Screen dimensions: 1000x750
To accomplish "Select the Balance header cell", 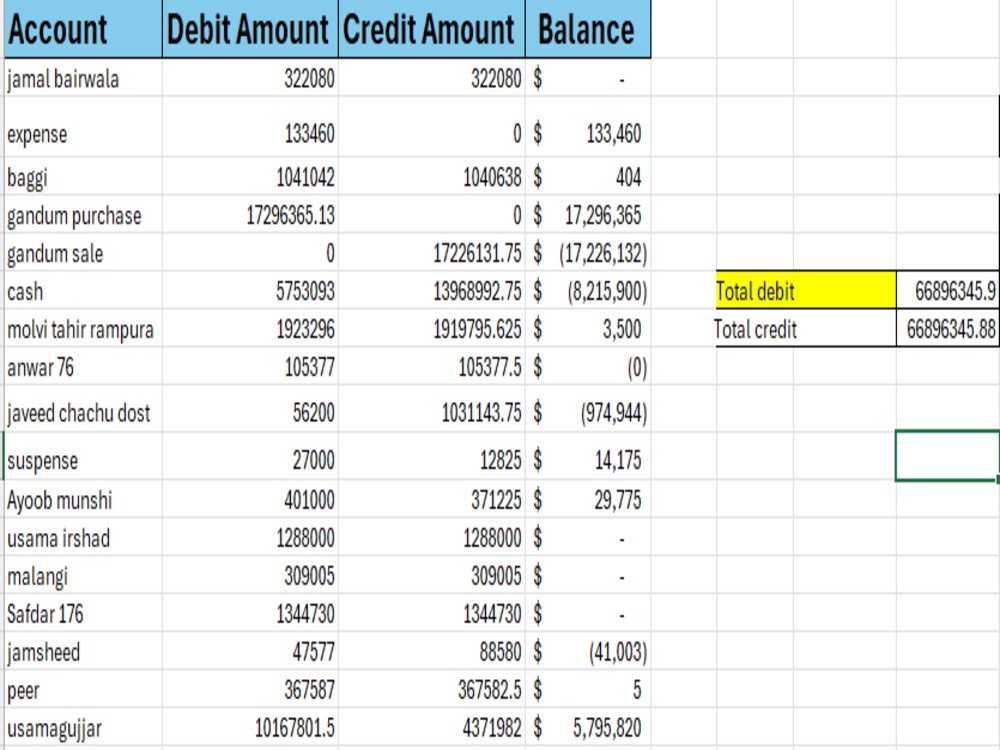I will (588, 29).
